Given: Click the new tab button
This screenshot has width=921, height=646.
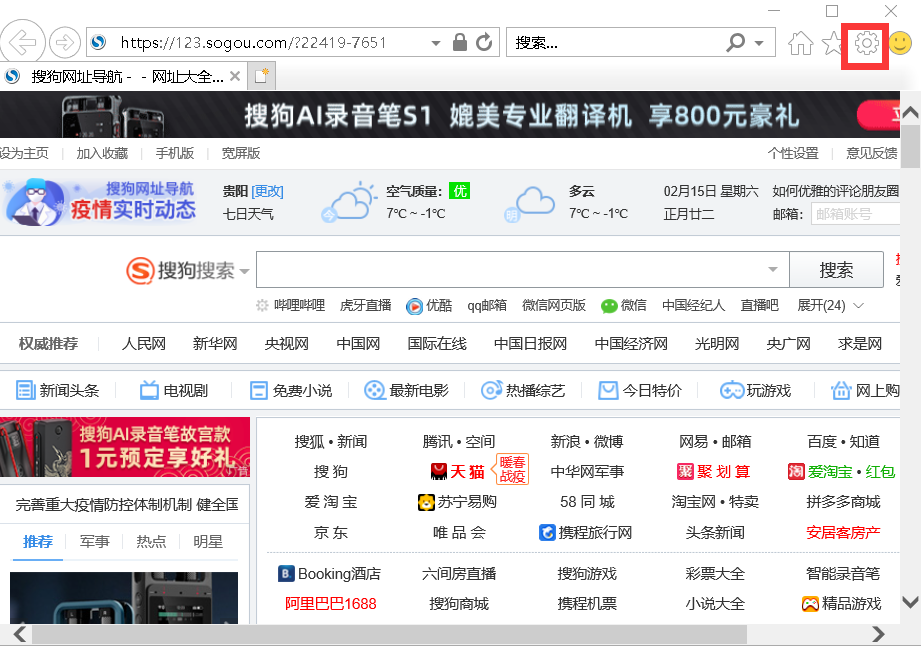Looking at the screenshot, I should (262, 76).
